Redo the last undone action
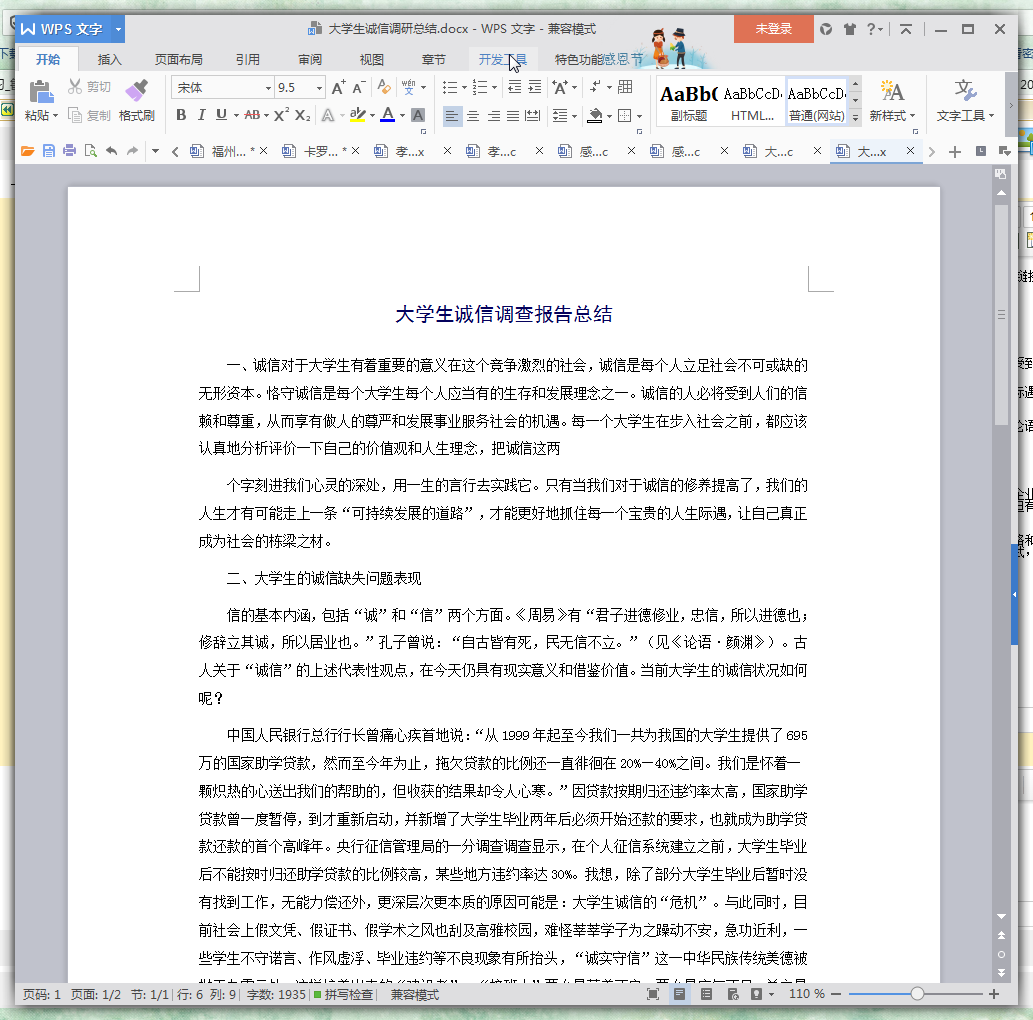 tap(132, 152)
